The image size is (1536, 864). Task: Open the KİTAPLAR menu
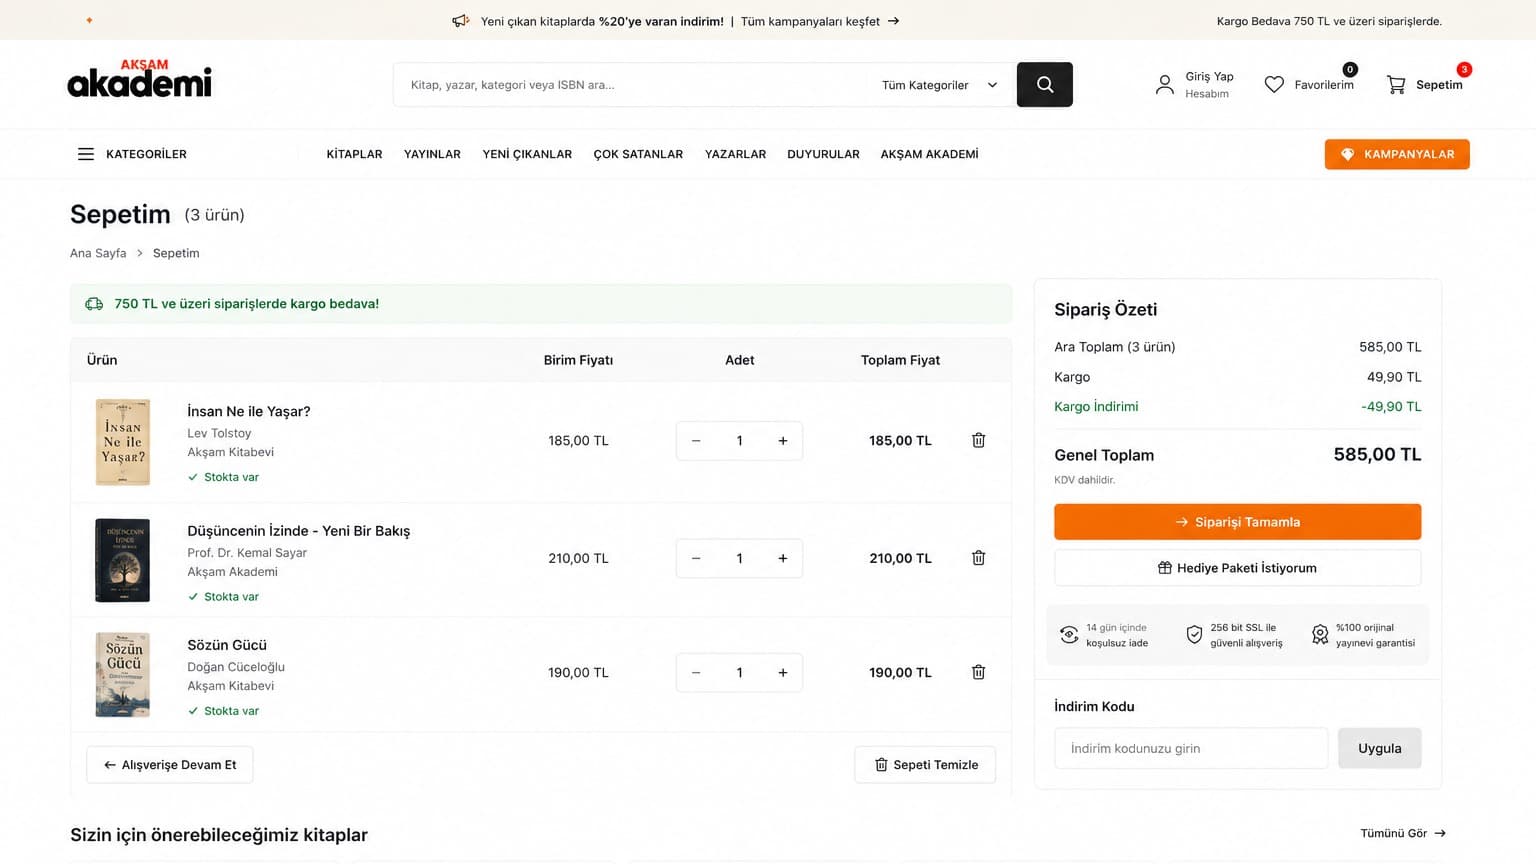[354, 154]
